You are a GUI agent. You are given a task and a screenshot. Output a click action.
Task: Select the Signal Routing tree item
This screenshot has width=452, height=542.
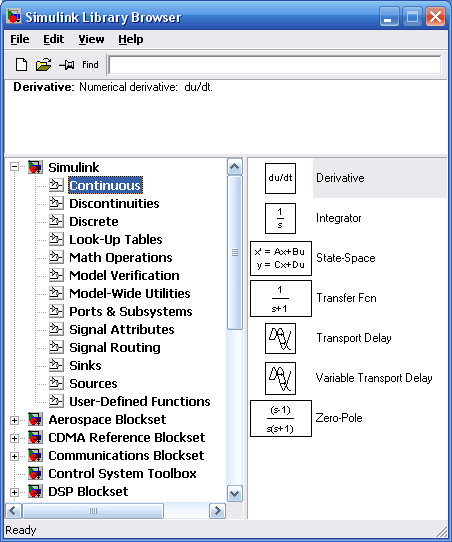click(115, 347)
